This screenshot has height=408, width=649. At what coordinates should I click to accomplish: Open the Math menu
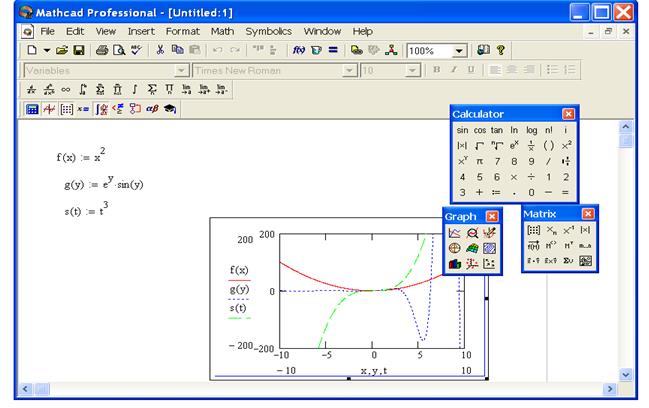[x=222, y=31]
